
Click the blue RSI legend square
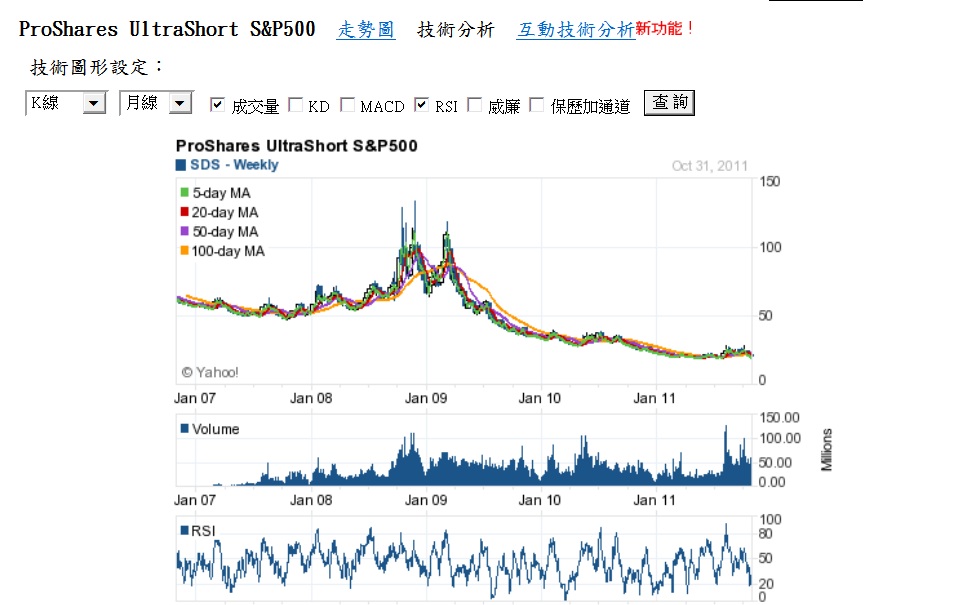[184, 530]
